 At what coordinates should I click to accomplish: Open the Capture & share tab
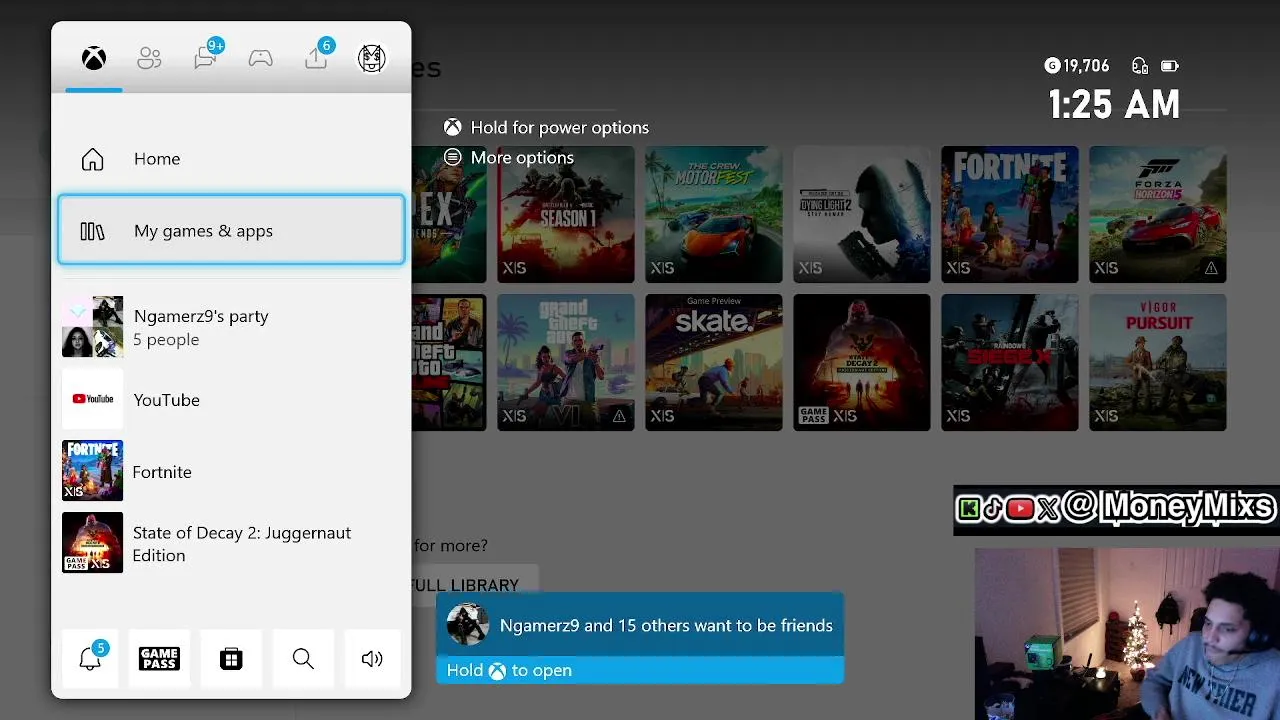(317, 57)
